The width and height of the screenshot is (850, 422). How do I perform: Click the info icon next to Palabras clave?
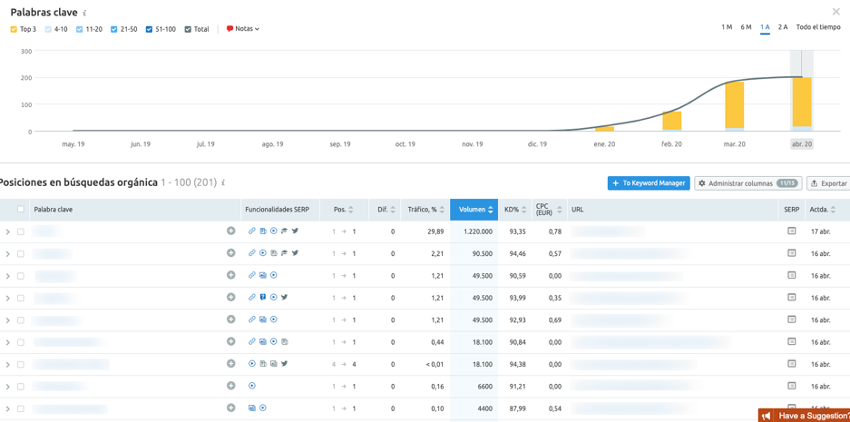pos(84,13)
